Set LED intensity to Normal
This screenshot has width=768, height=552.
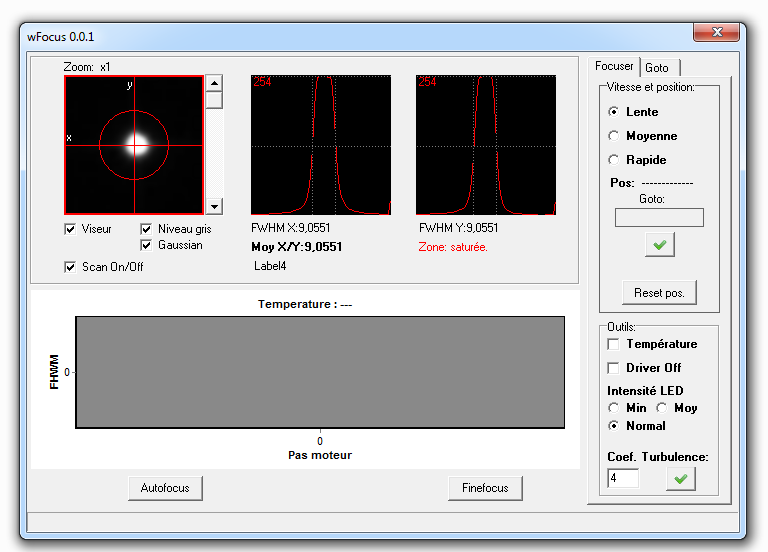click(613, 426)
